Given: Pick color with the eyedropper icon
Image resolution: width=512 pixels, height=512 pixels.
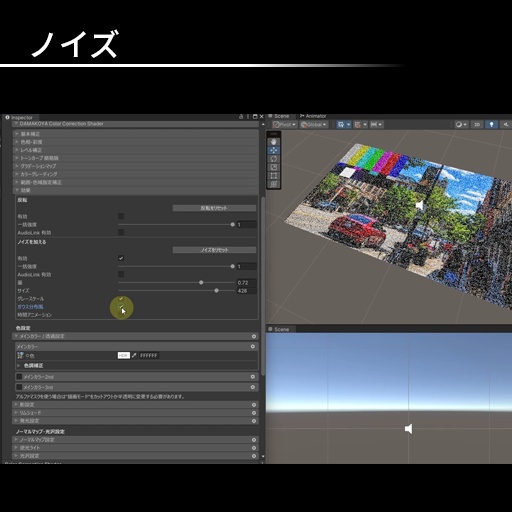Looking at the screenshot, I should [x=134, y=356].
